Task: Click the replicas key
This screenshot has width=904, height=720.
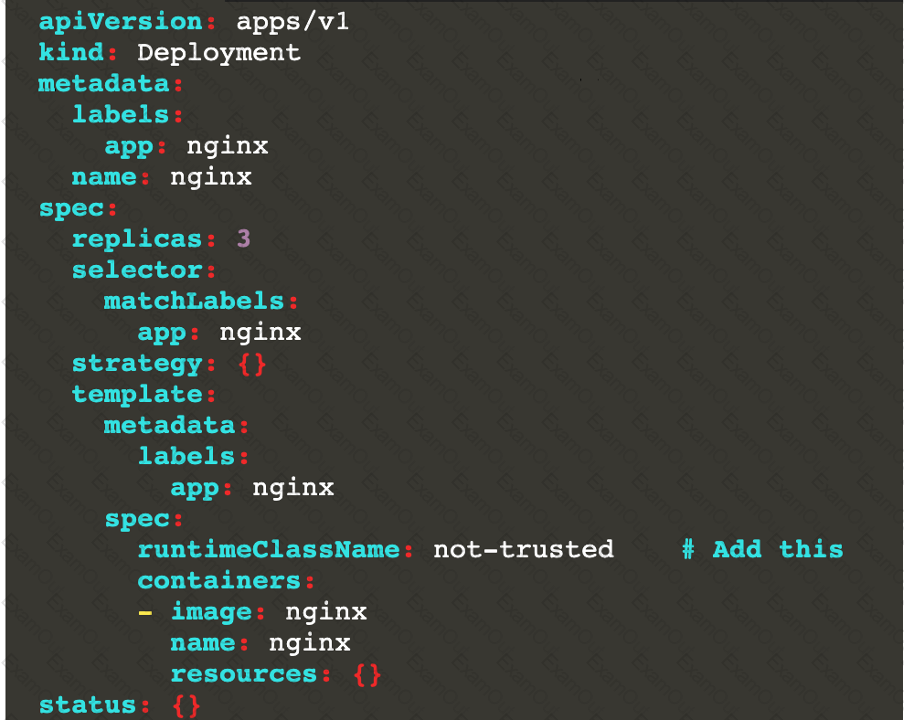Action: [137, 239]
